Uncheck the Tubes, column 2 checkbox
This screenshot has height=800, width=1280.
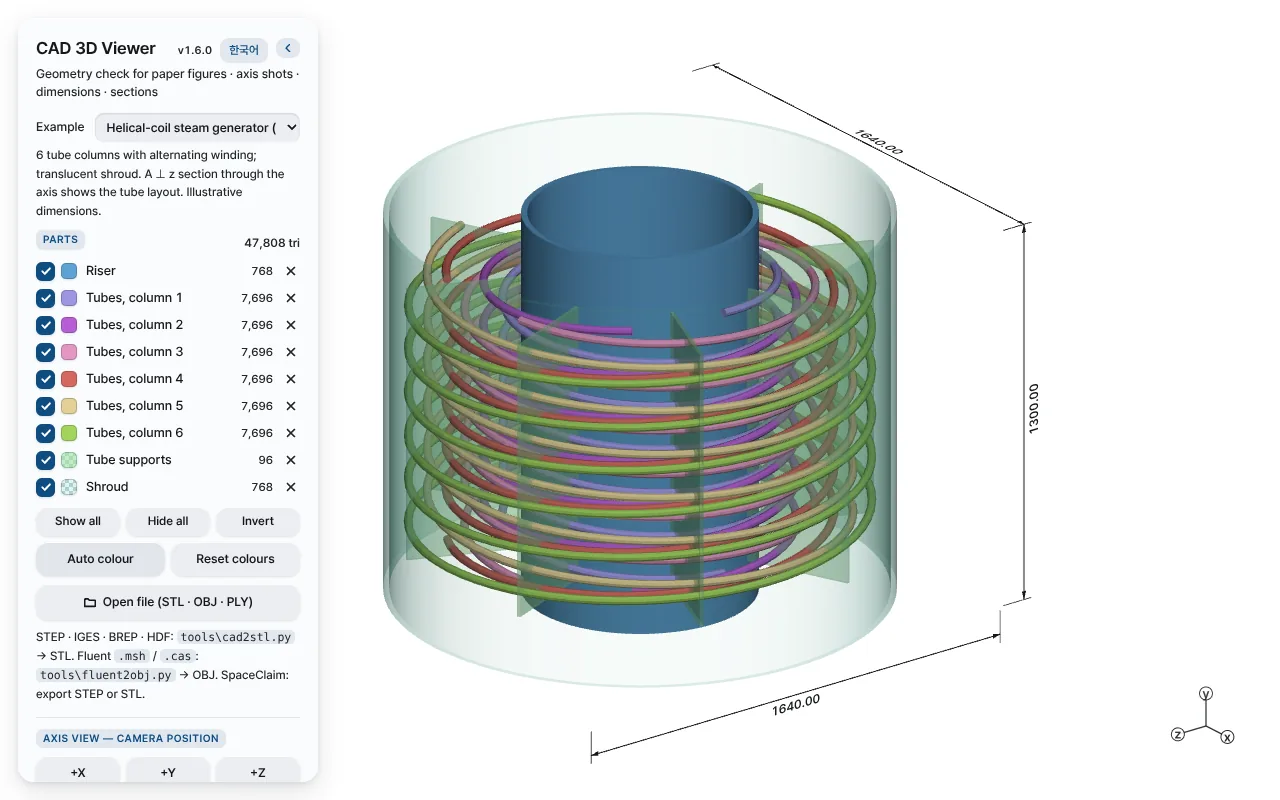(x=45, y=325)
